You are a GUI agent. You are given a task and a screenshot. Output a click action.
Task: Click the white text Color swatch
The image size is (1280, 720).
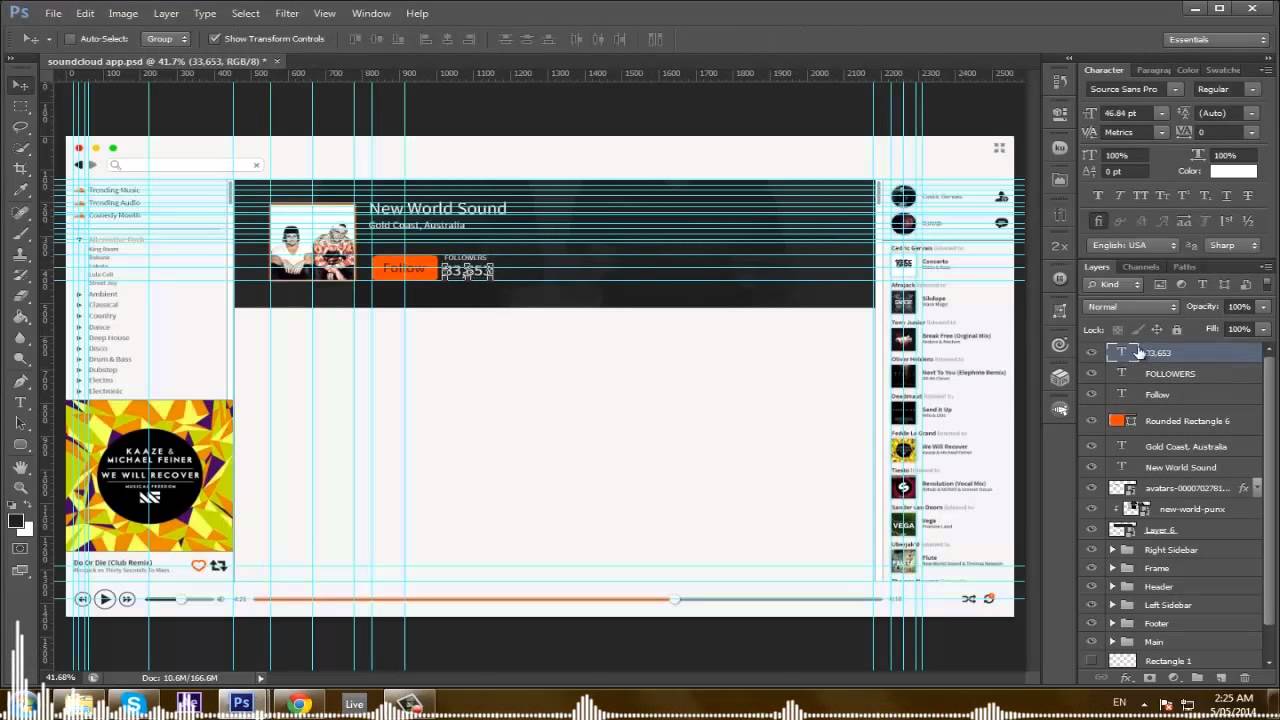[x=1233, y=171]
